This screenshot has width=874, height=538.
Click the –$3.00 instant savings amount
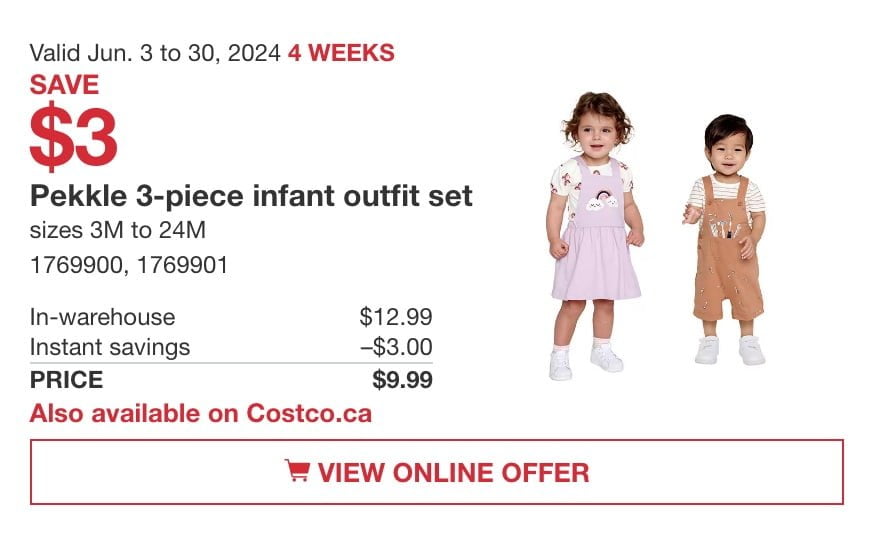(396, 347)
